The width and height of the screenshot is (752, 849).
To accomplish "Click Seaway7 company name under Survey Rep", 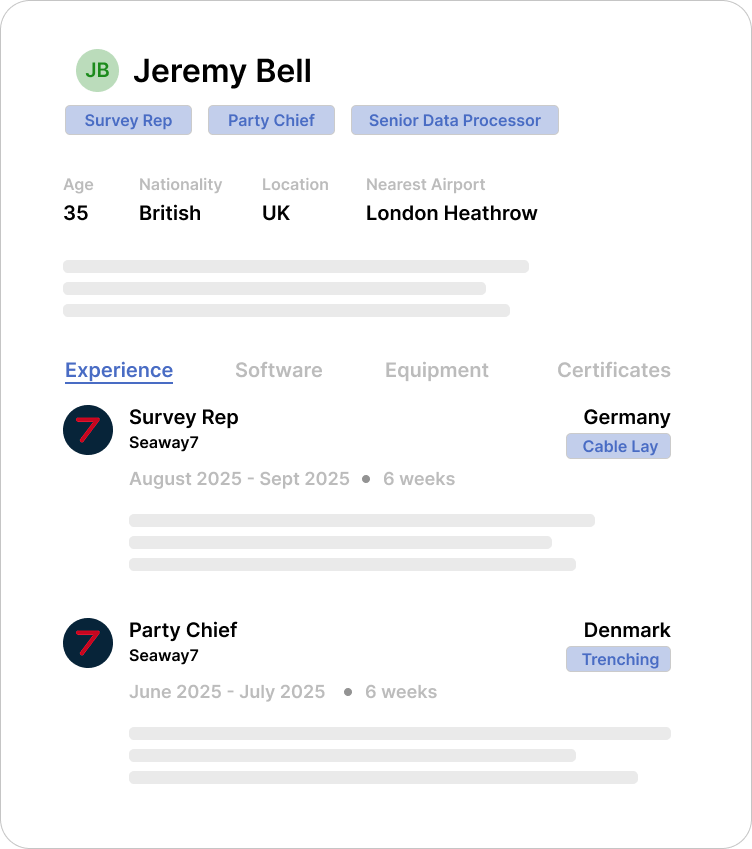I will [164, 442].
